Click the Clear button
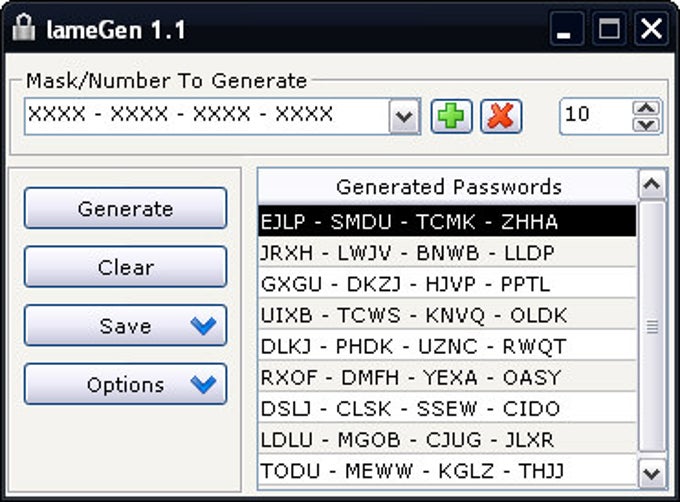 pyautogui.click(x=125, y=267)
